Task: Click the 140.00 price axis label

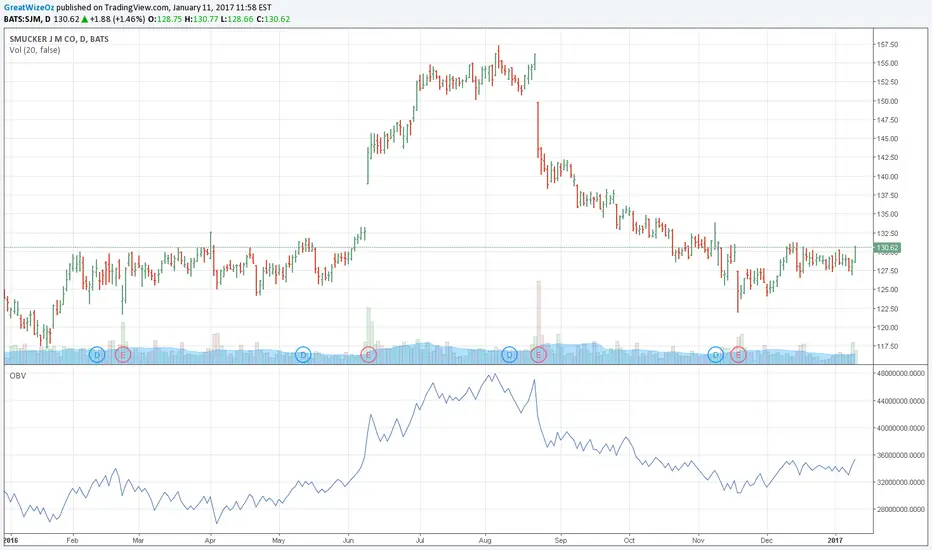Action: click(x=887, y=177)
